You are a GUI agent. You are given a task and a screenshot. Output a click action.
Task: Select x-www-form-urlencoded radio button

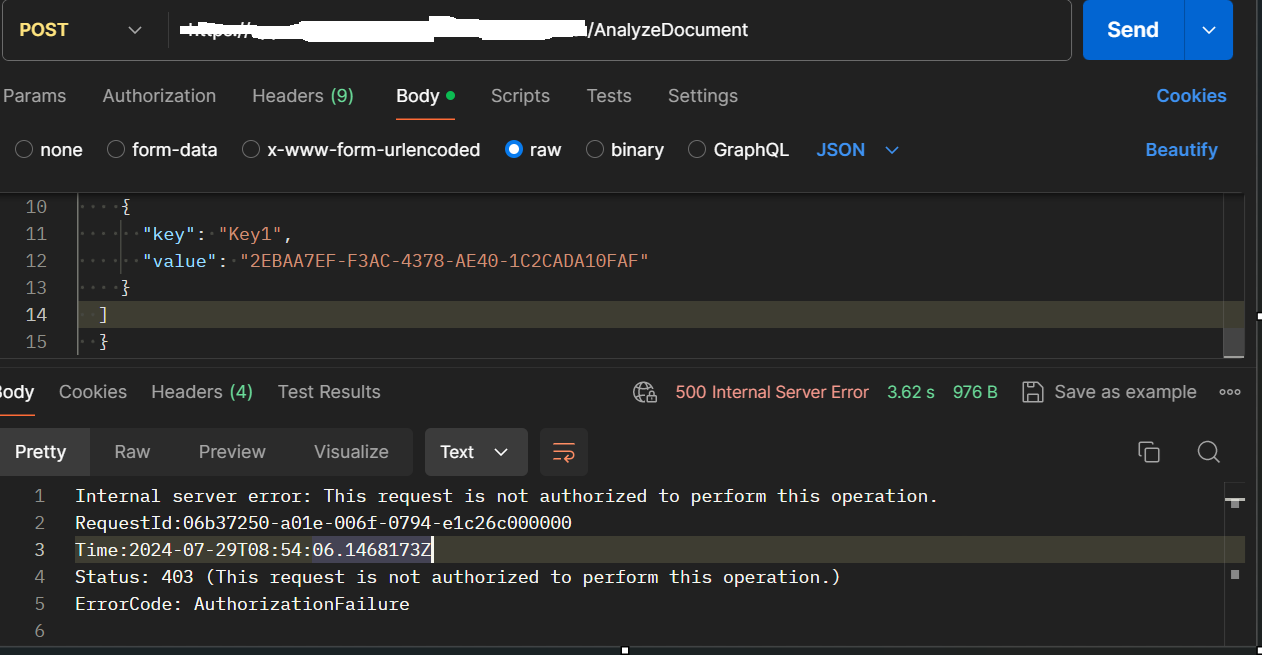click(251, 150)
